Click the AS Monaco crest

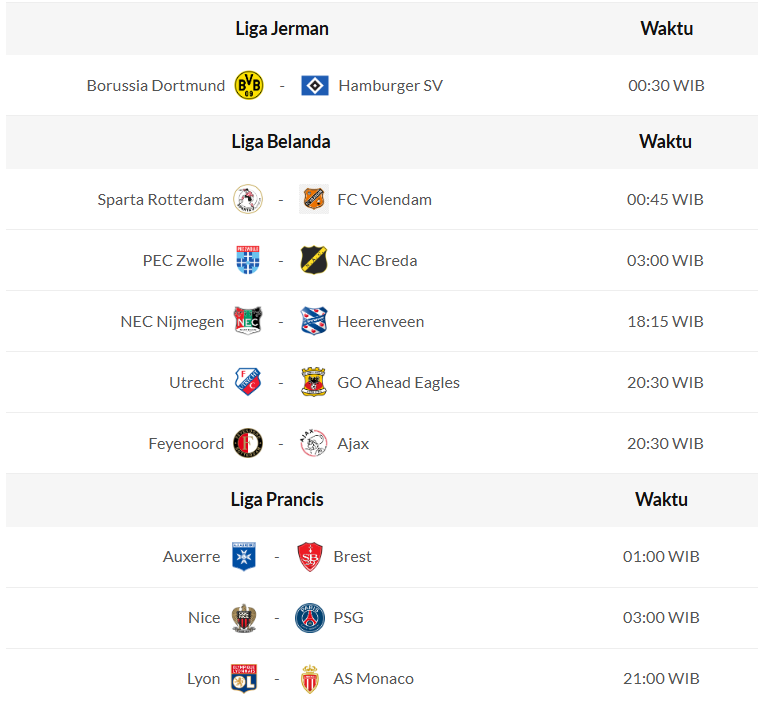point(310,678)
